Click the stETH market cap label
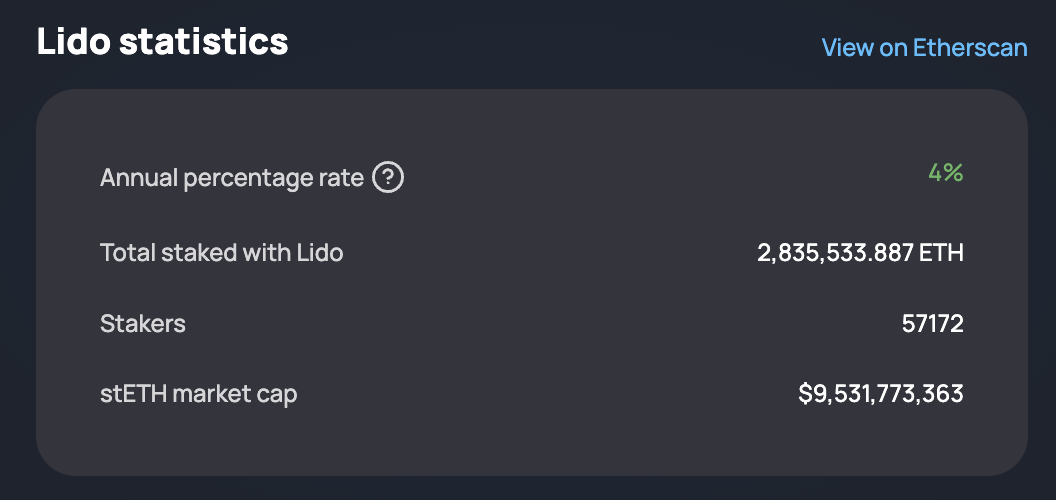1056x500 pixels. tap(199, 394)
